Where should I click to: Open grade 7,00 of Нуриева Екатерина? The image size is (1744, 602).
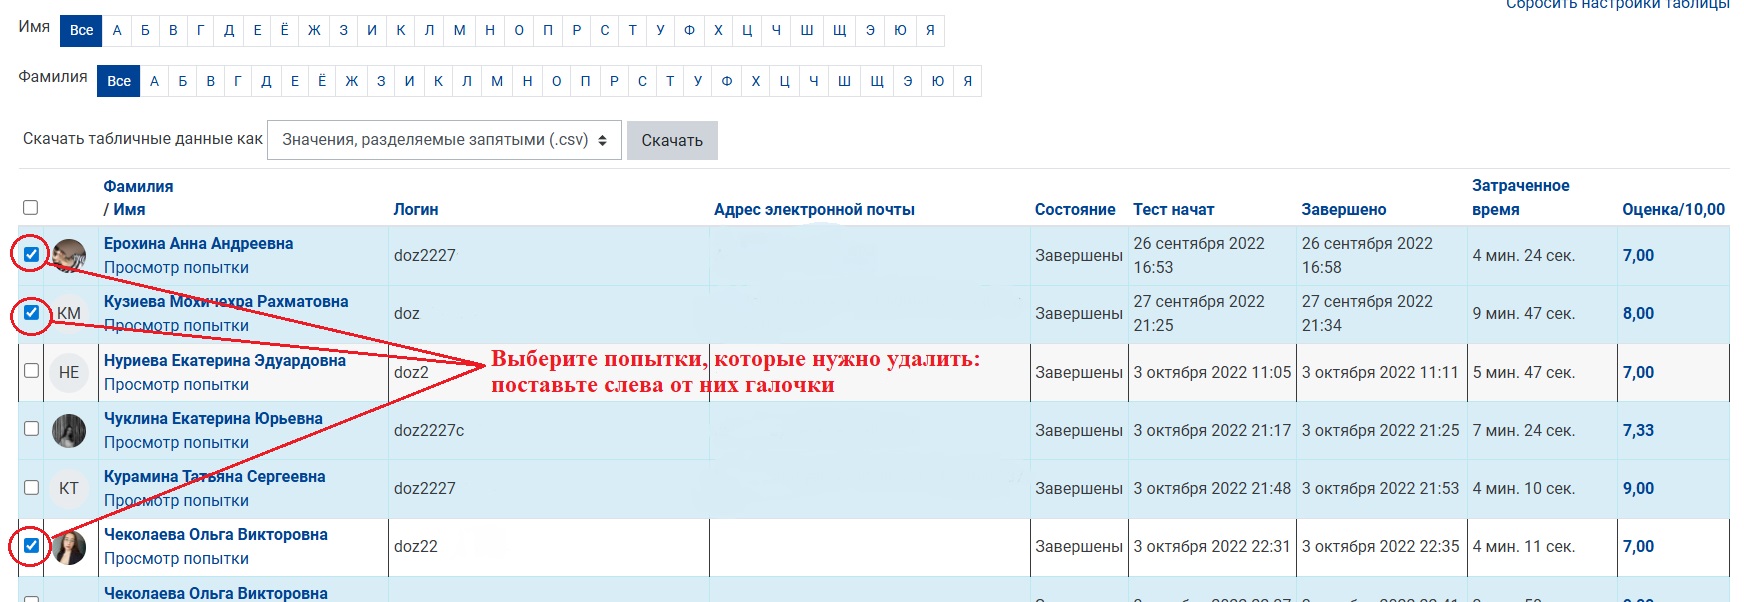(1638, 372)
